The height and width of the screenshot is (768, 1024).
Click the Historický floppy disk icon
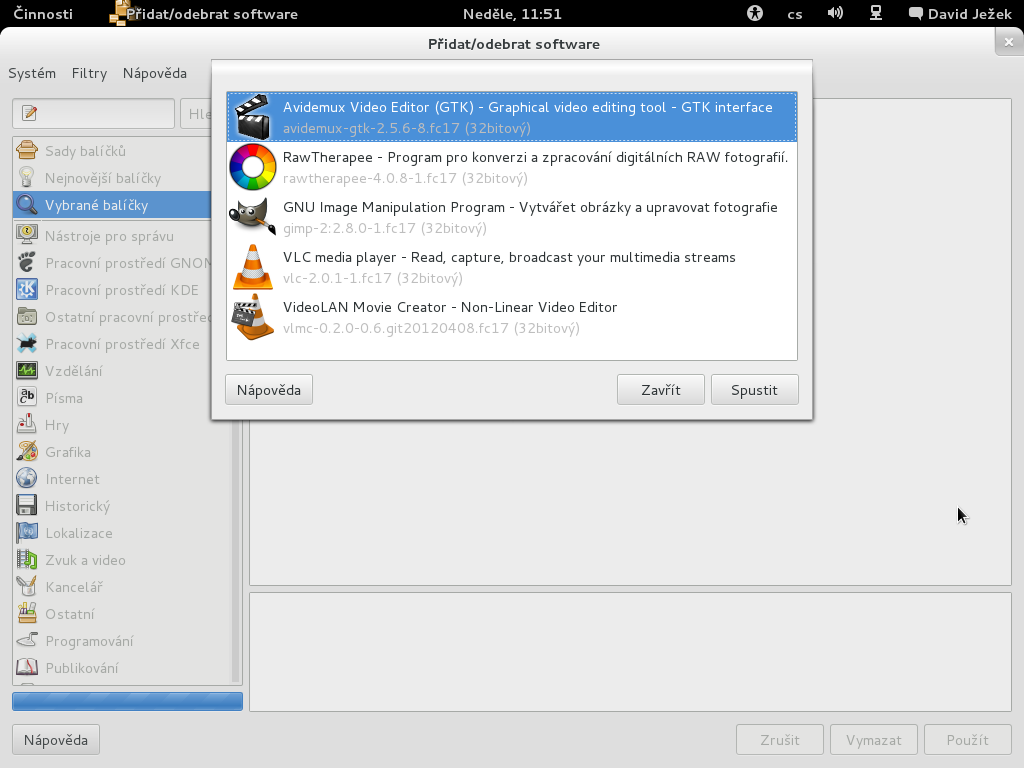click(27, 505)
